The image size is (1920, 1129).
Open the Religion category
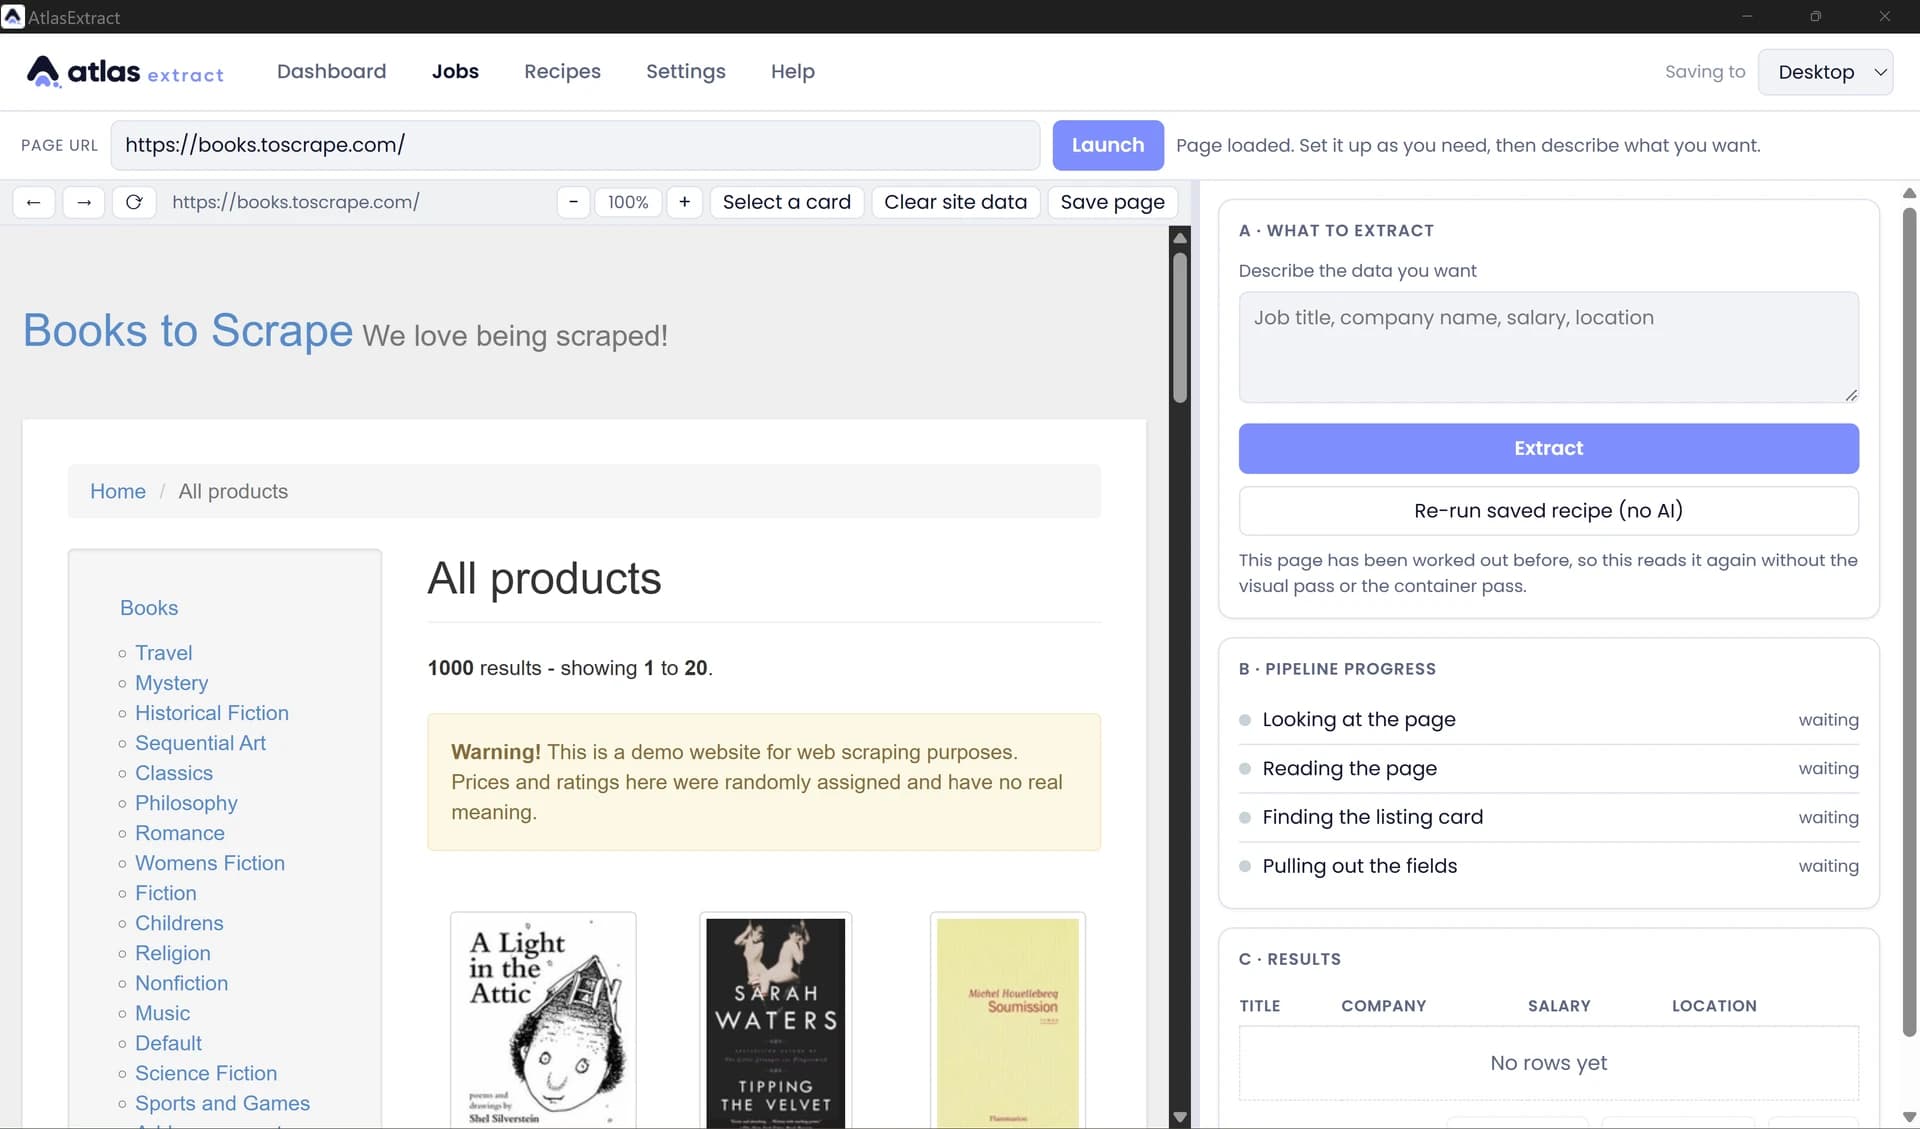[x=173, y=953]
